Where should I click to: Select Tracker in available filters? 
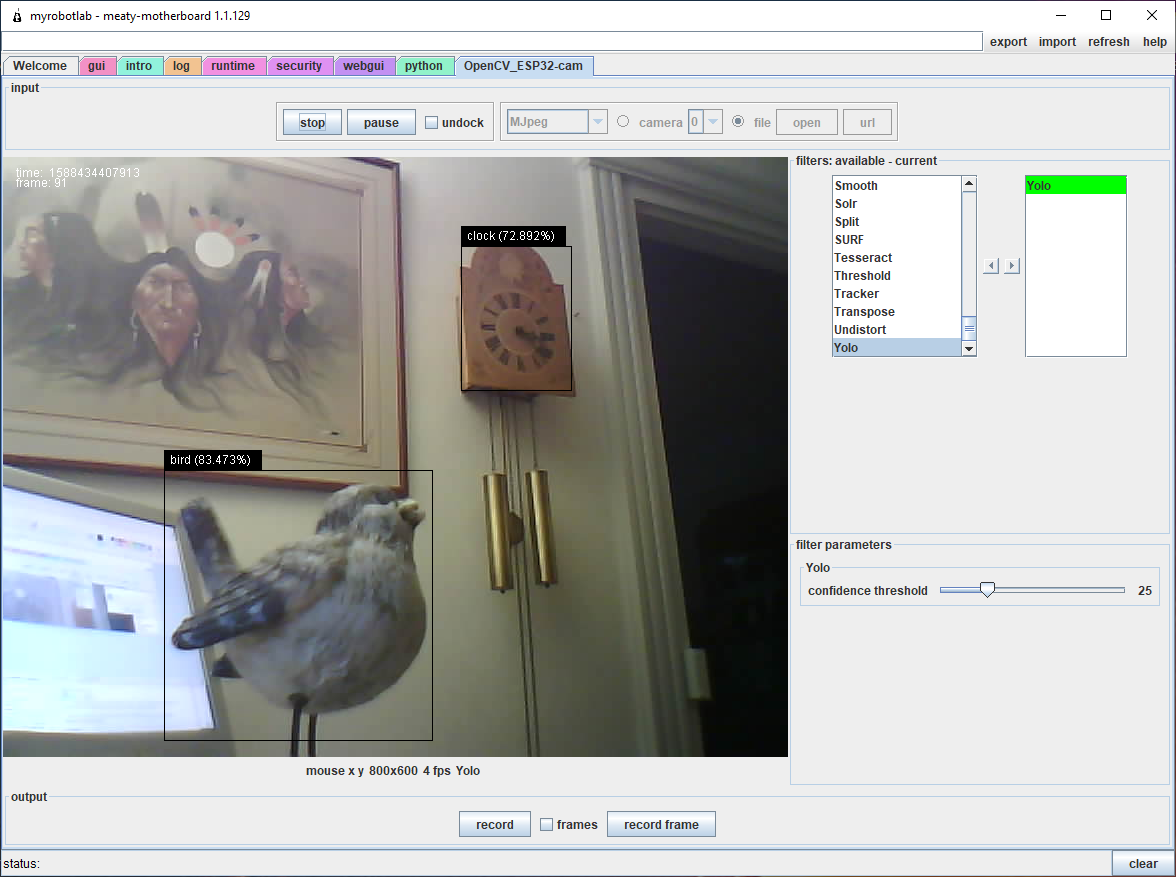897,293
